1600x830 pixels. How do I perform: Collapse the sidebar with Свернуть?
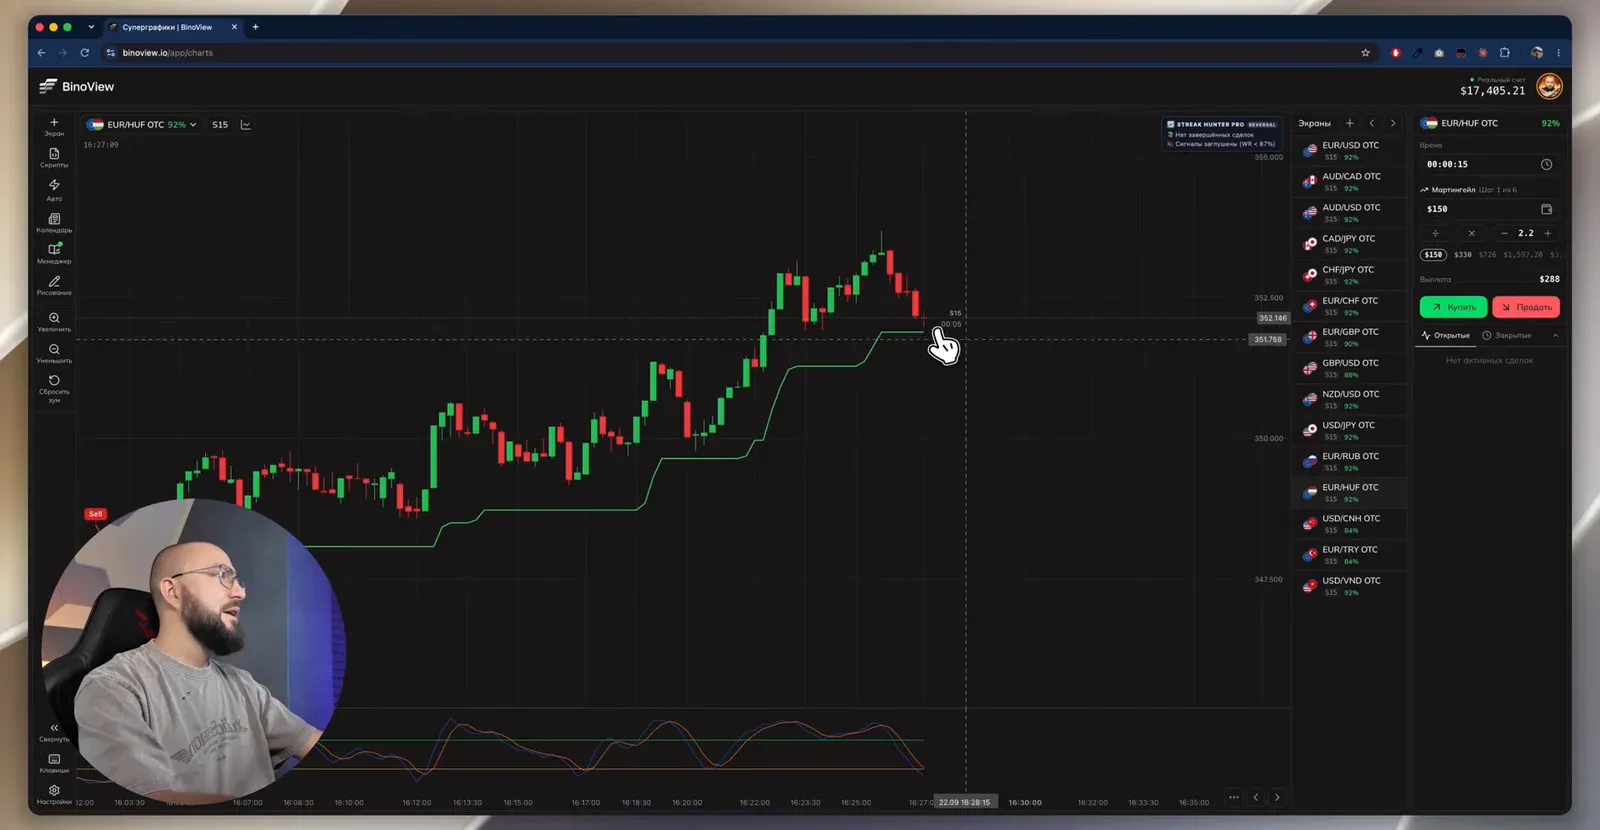pyautogui.click(x=54, y=732)
